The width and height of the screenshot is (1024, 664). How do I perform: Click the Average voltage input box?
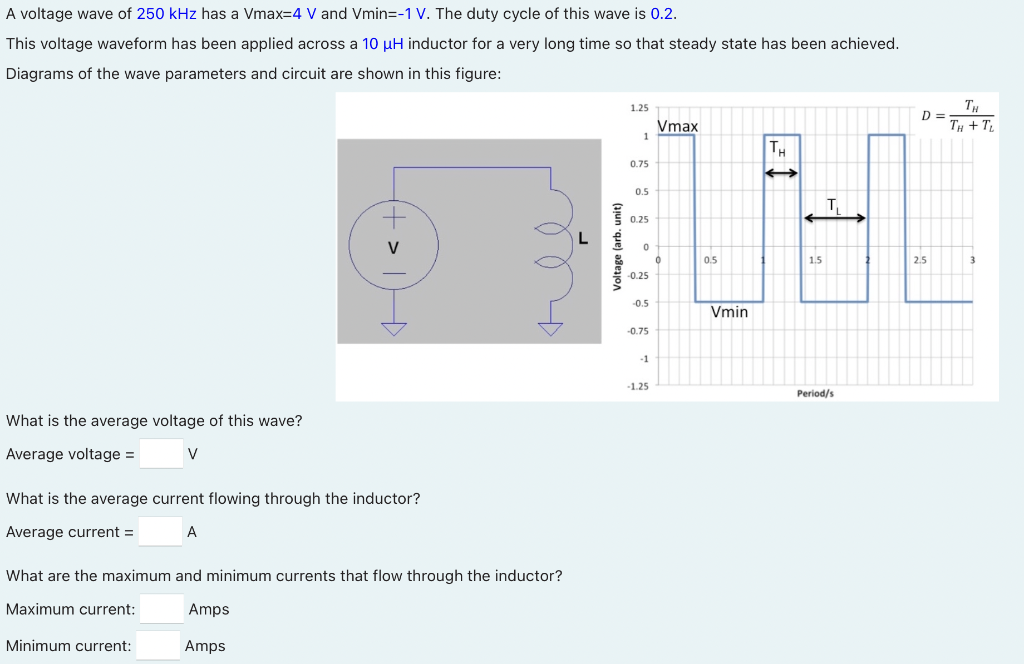coord(161,454)
